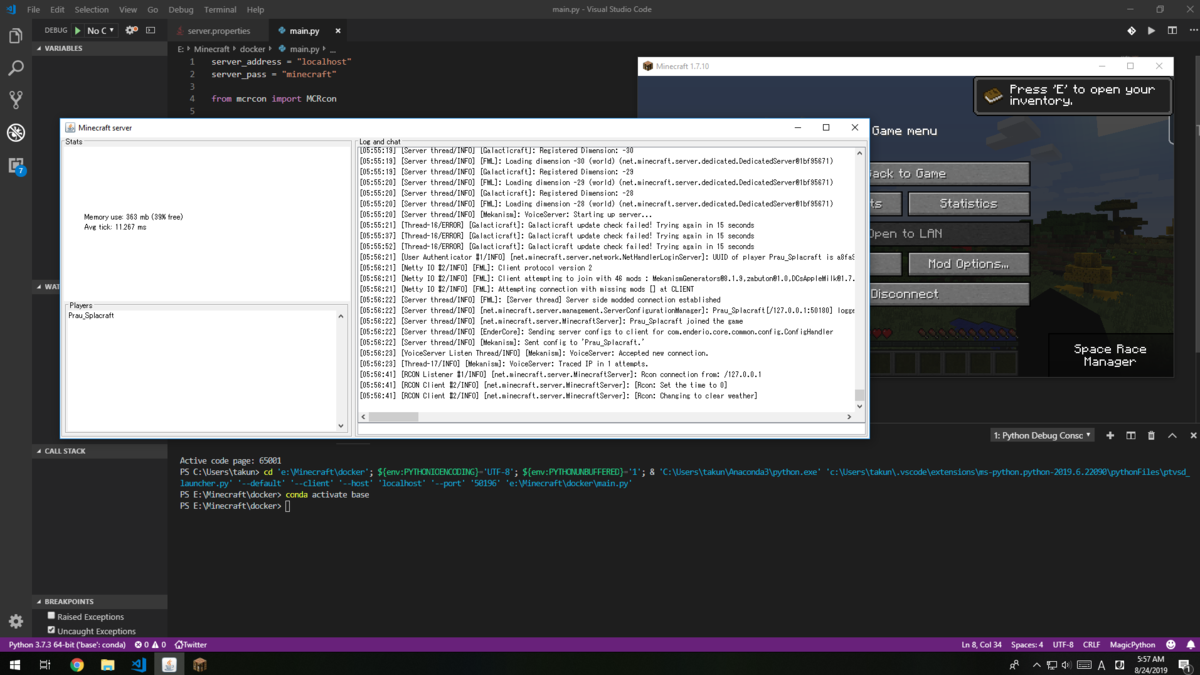
Task: Open launch.json with the debug gear icon
Action: coord(131,31)
